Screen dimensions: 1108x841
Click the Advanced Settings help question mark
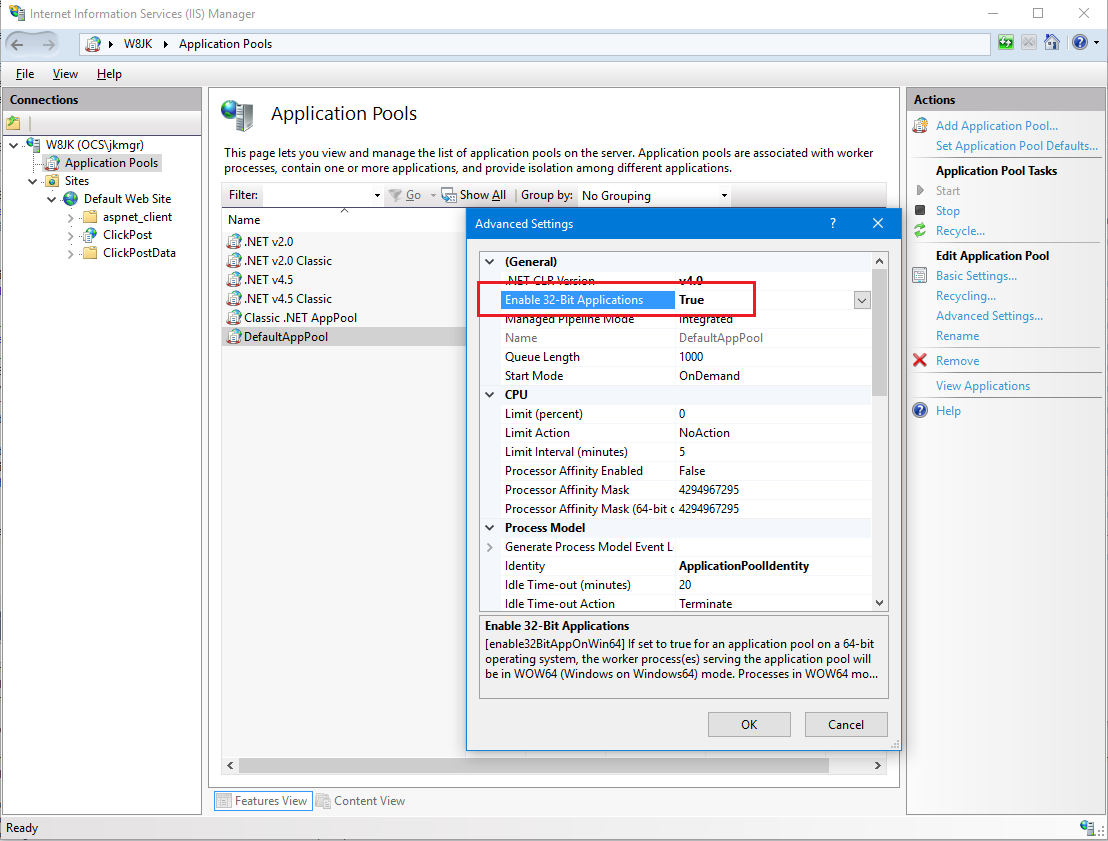[x=833, y=224]
